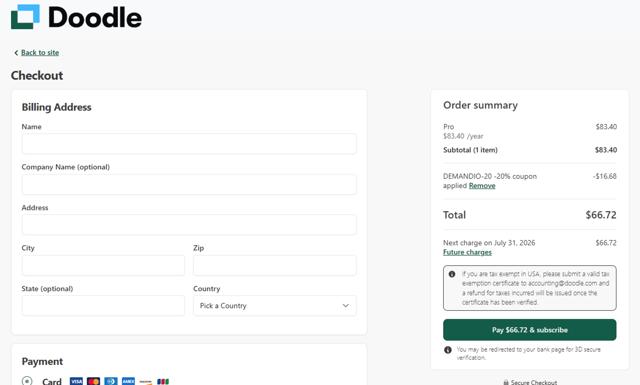
Task: Click the back chevron icon beside Back to site
Action: (16, 53)
